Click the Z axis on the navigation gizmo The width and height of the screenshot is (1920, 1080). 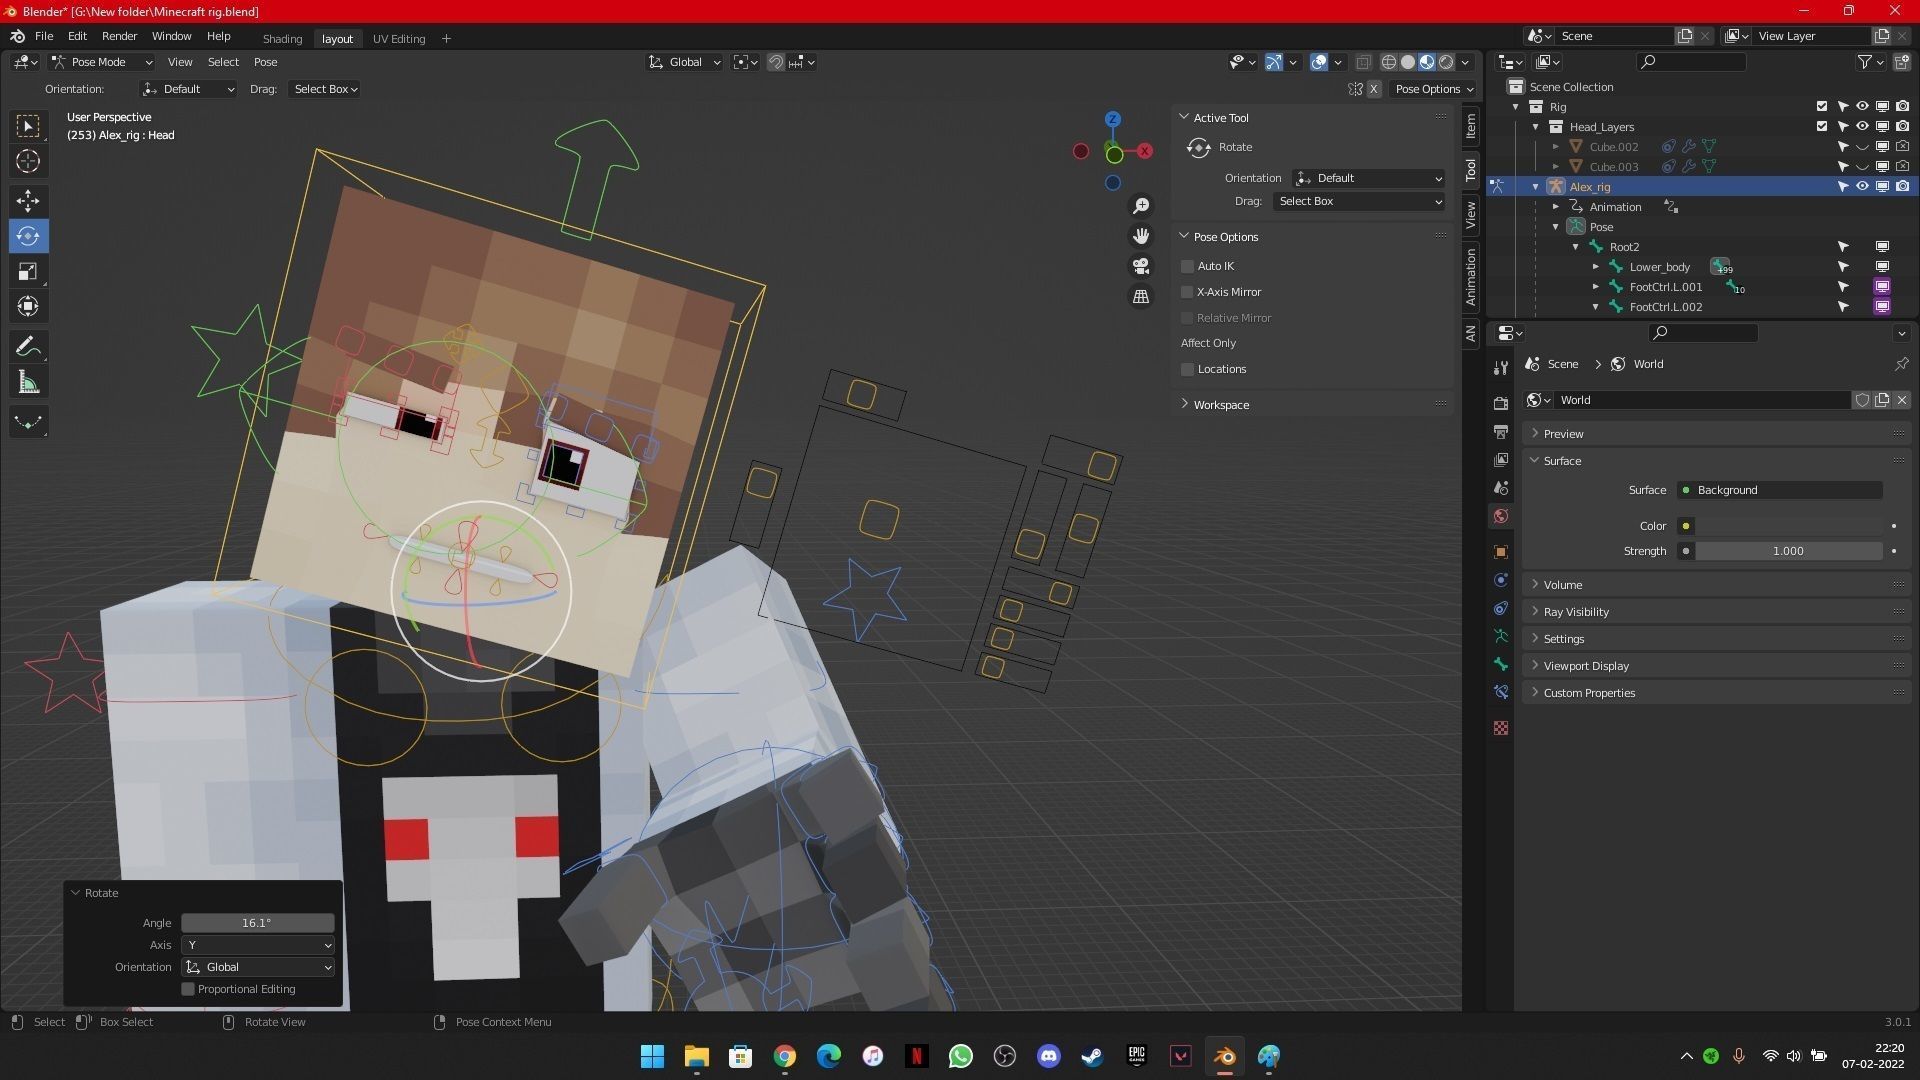click(x=1113, y=119)
